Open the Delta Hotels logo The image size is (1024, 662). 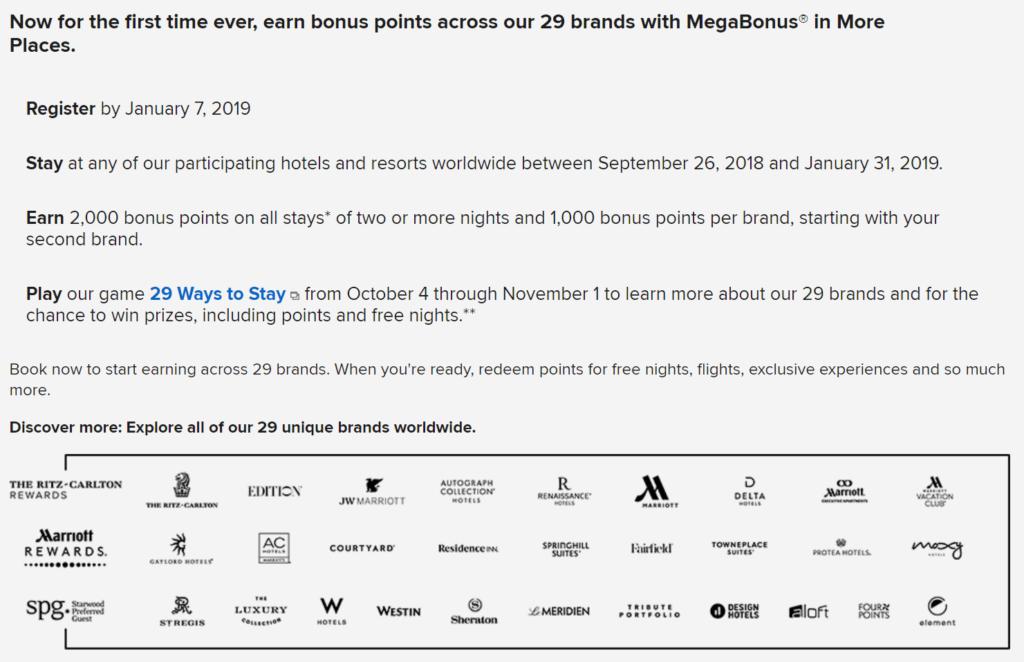tap(749, 491)
